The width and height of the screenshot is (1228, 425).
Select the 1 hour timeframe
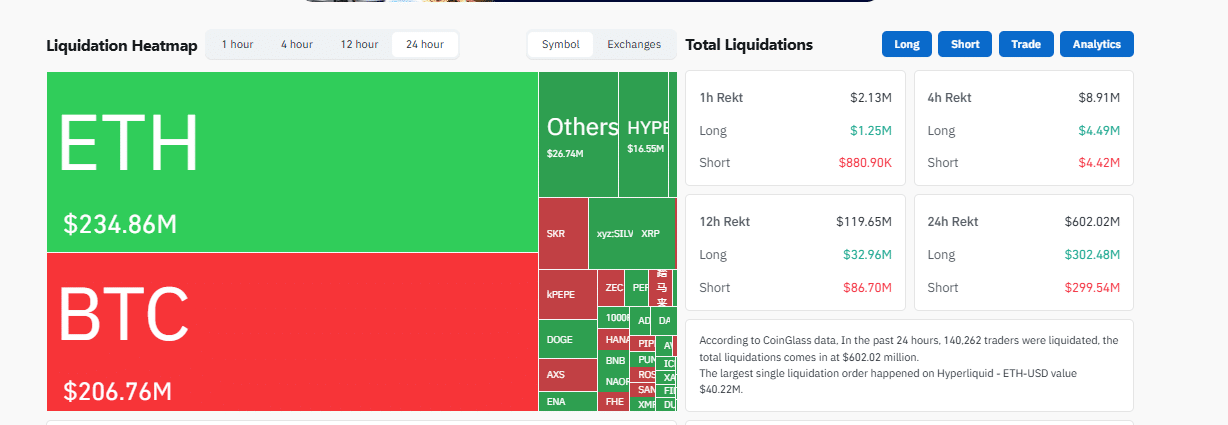coord(237,45)
